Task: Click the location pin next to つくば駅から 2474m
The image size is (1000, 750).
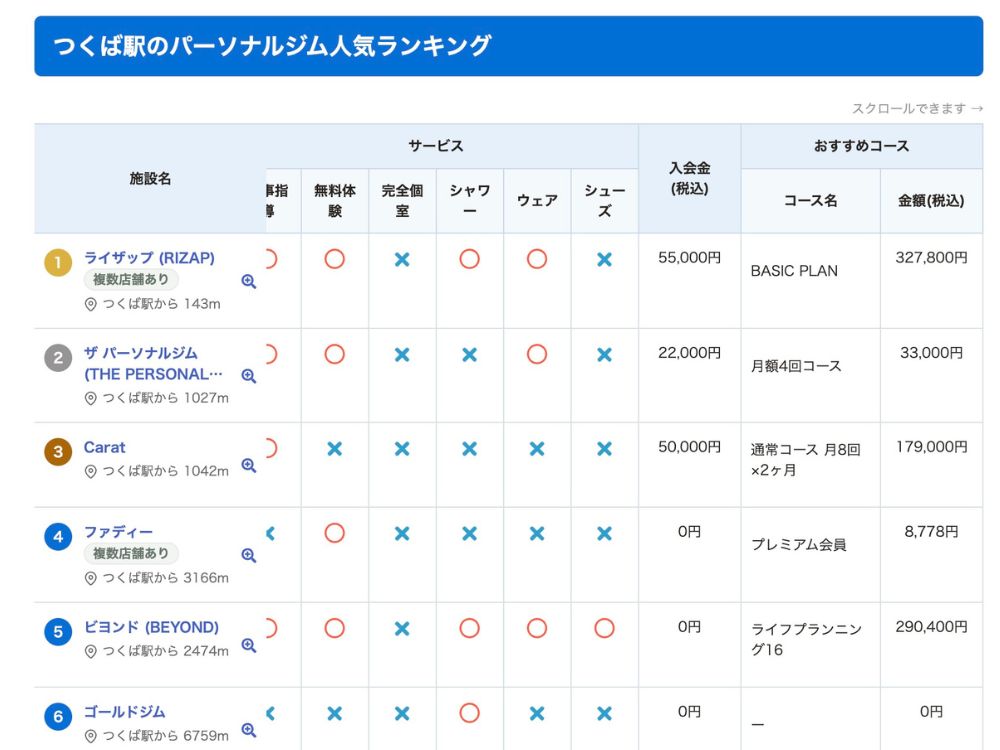Action: (x=91, y=651)
